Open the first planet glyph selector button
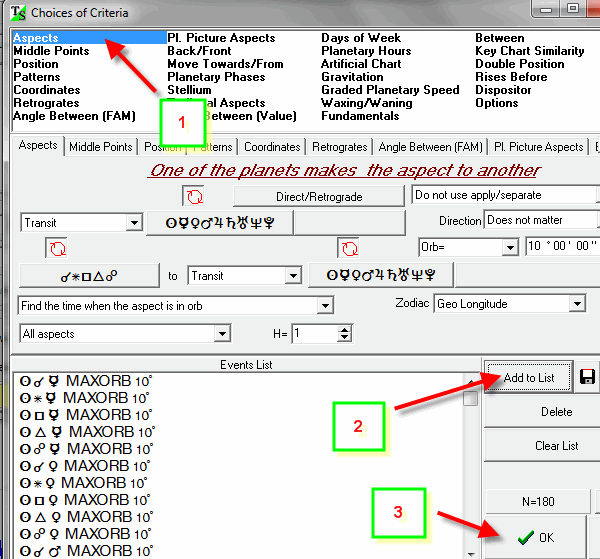Viewport: 600px width, 559px height. pyautogui.click(x=218, y=223)
